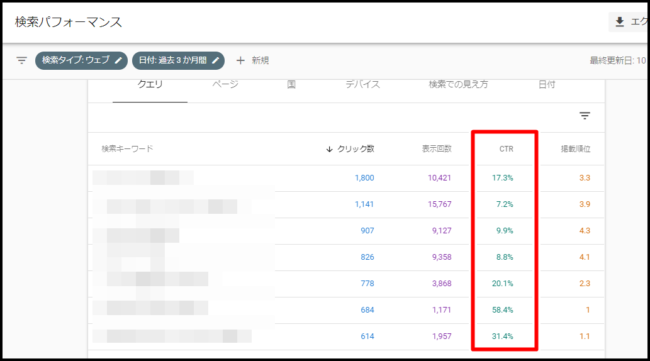Viewport: 650px width, 361px height.
Task: Click the 検索キーワード column header
Action: (127, 148)
